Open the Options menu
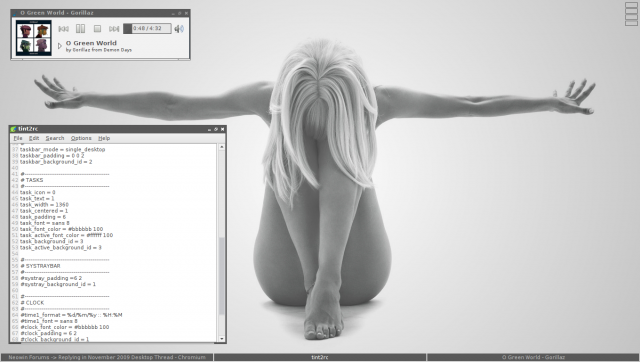The height and width of the screenshot is (362, 640). click(x=81, y=138)
